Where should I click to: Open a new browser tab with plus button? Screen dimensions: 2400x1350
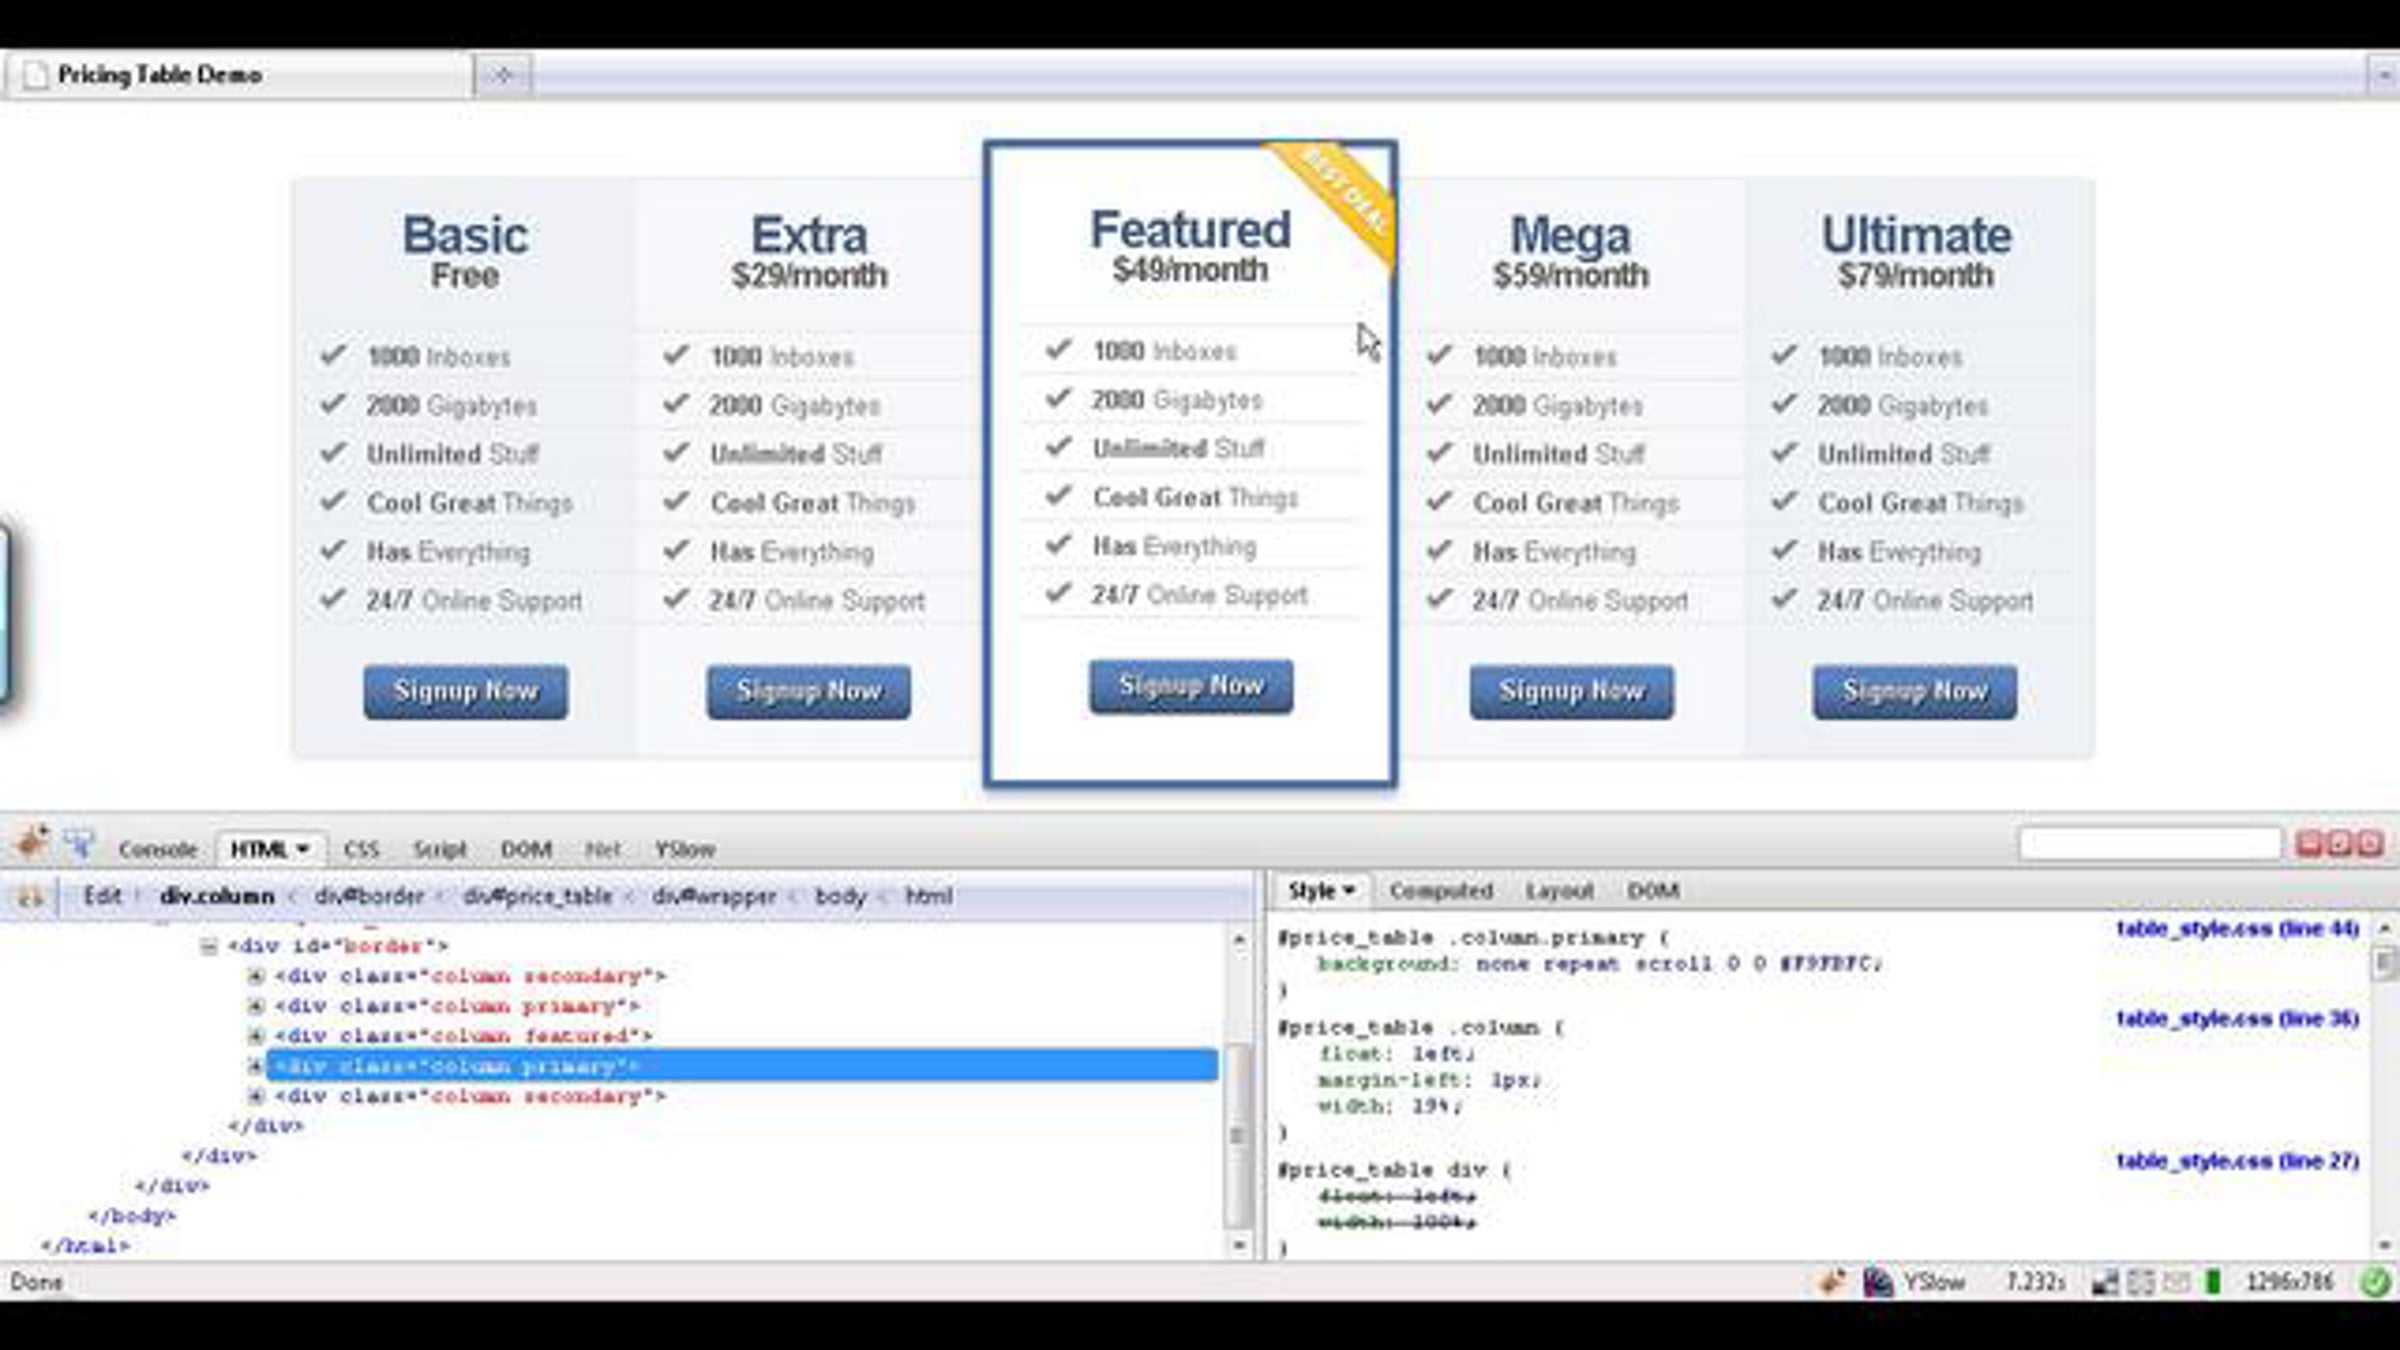click(x=503, y=75)
